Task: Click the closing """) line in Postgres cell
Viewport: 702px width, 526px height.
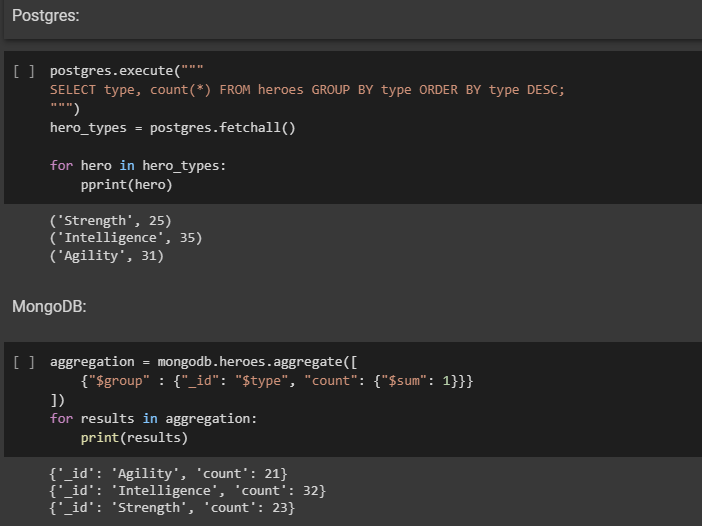Action: [65, 109]
